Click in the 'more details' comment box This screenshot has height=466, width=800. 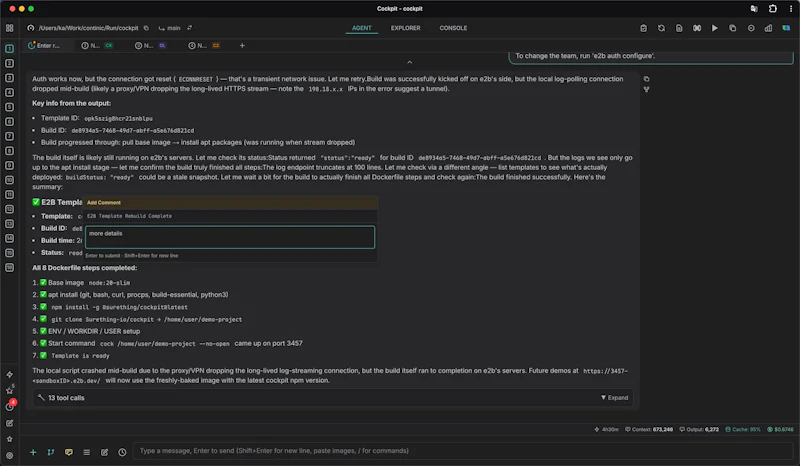tap(230, 237)
